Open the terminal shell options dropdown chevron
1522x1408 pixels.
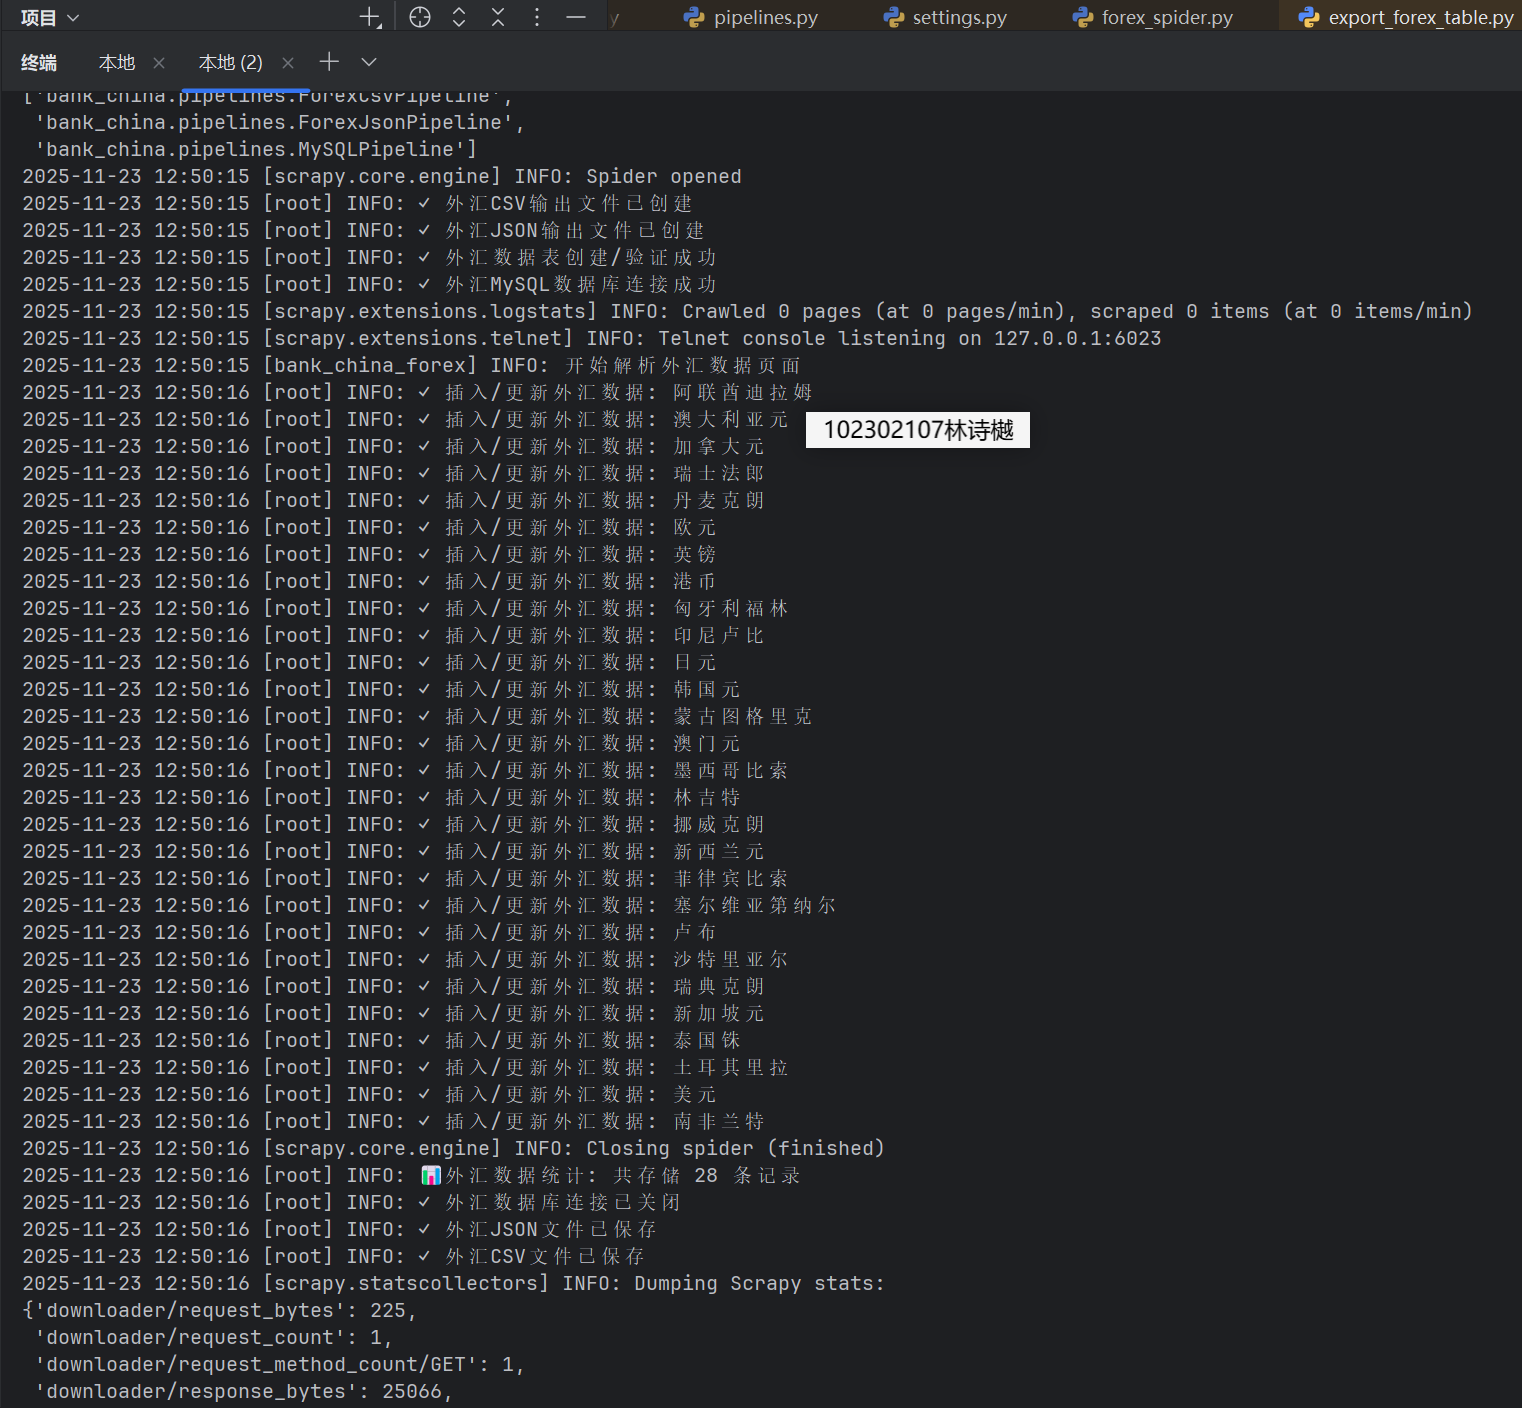click(369, 62)
